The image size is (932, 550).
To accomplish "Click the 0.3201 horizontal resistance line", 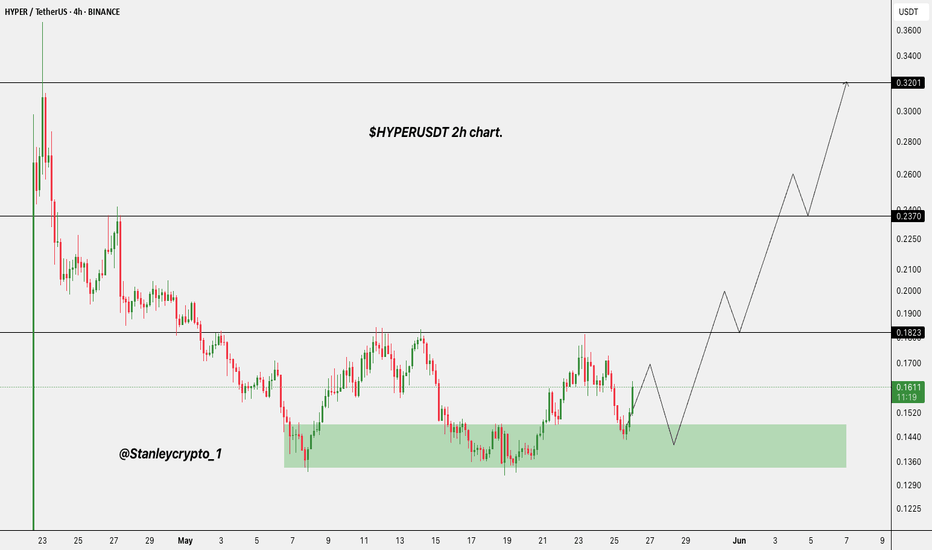I will click(446, 83).
